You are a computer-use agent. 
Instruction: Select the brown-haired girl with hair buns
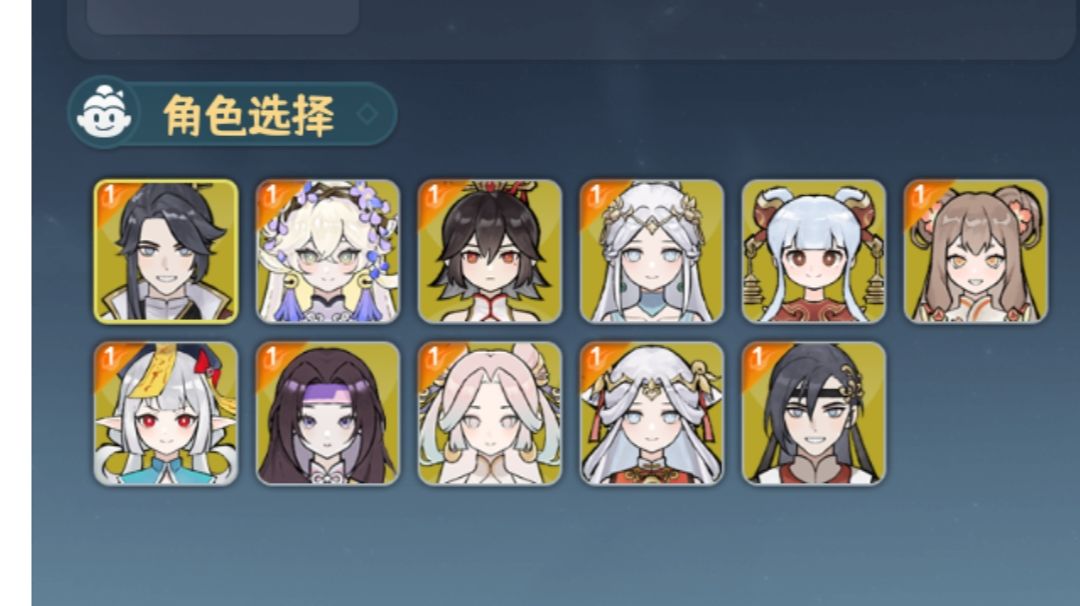click(976, 251)
